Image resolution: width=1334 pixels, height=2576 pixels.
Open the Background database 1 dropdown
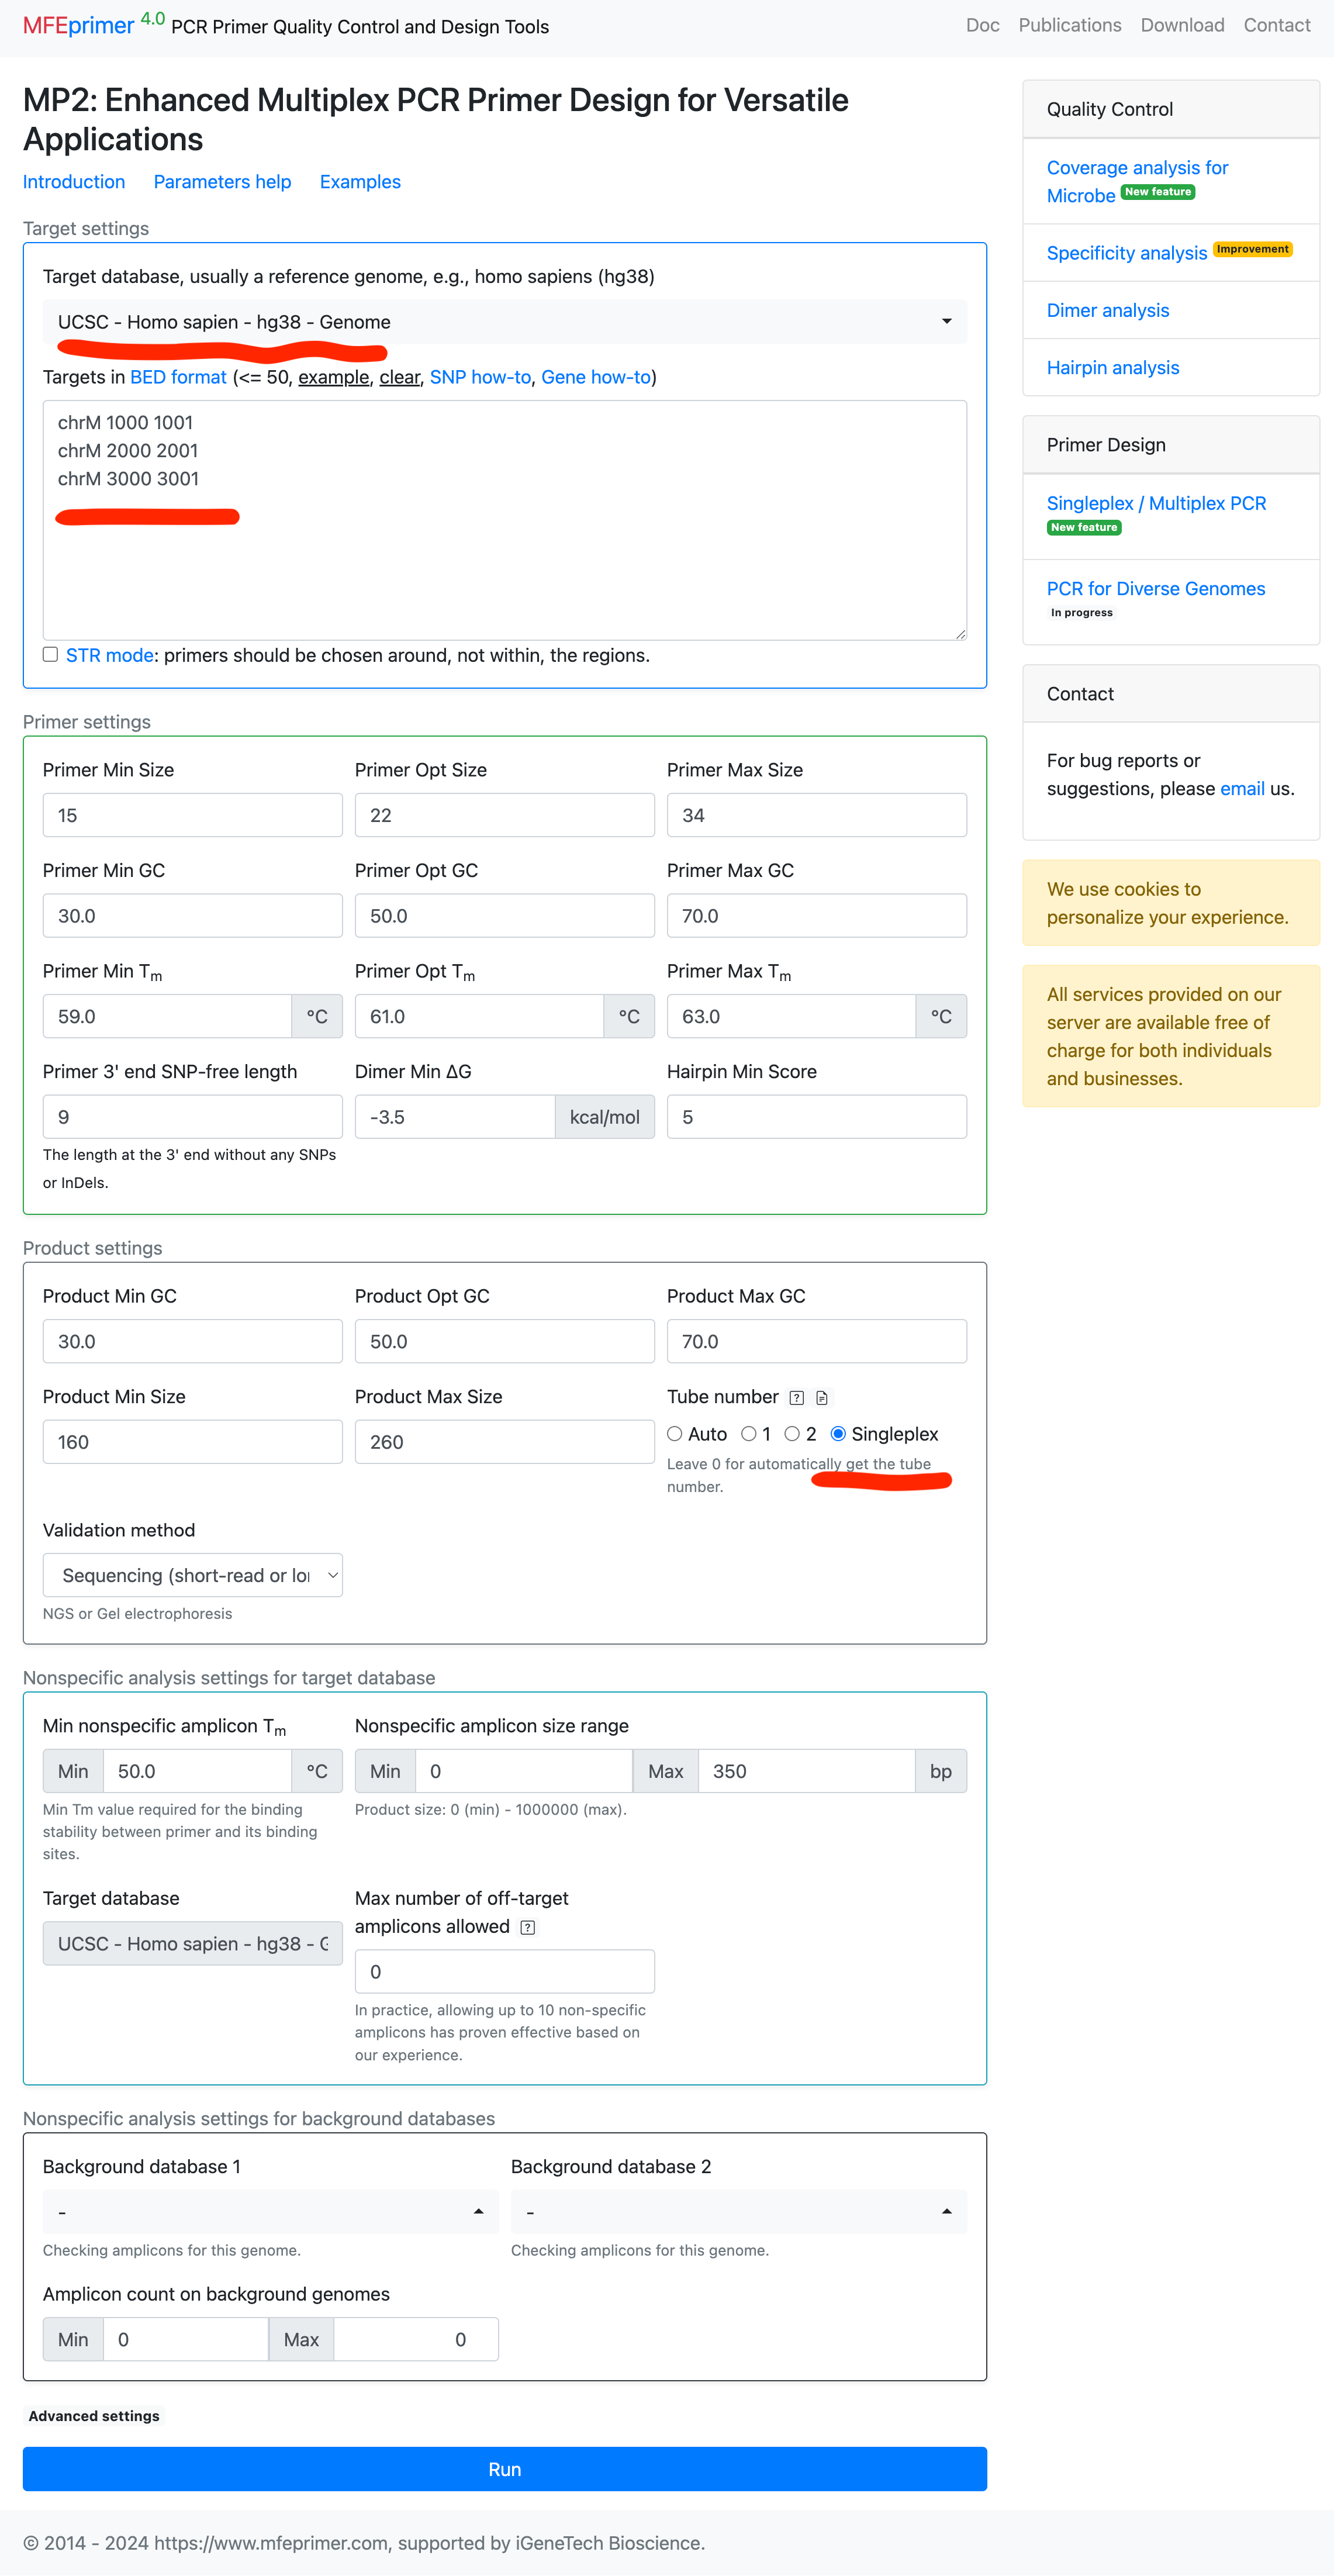(x=270, y=2212)
